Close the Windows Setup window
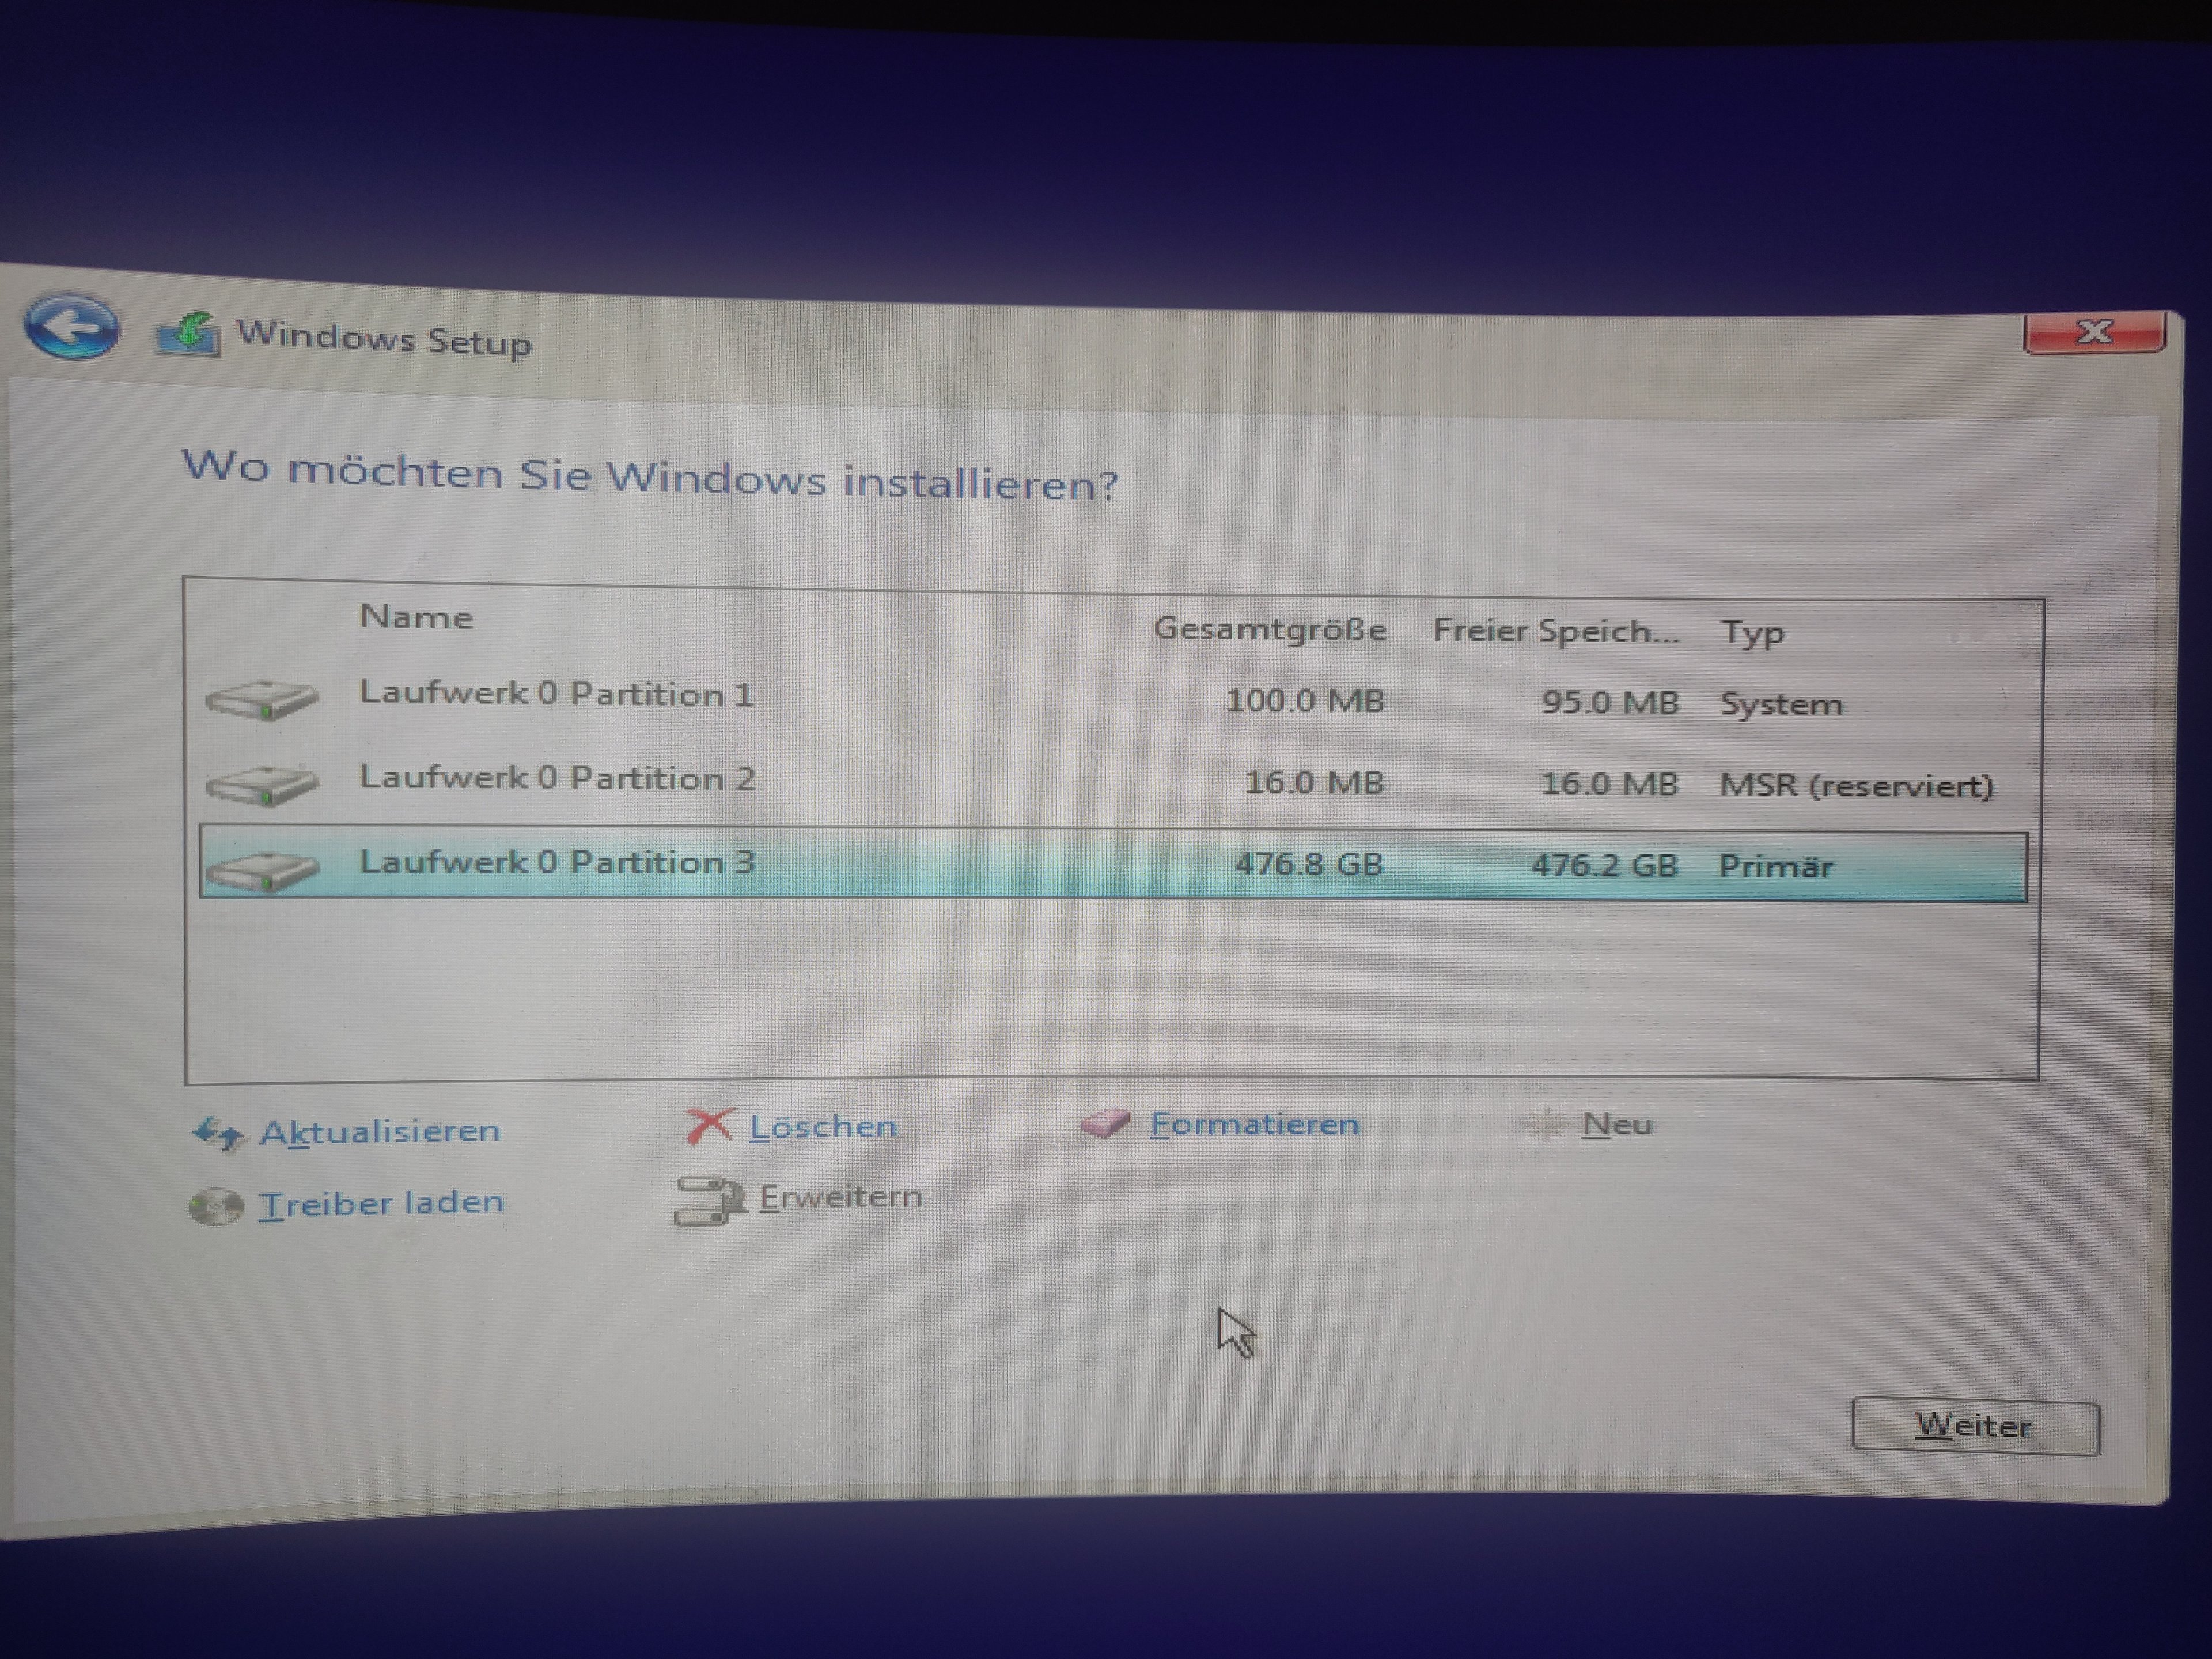 (2094, 332)
